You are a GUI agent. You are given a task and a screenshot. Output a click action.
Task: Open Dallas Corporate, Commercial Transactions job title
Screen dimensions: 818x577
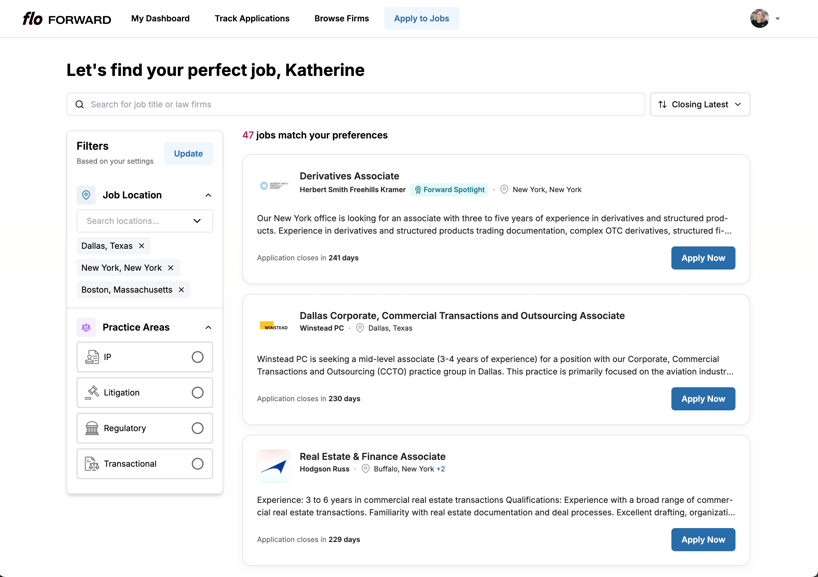pyautogui.click(x=462, y=316)
